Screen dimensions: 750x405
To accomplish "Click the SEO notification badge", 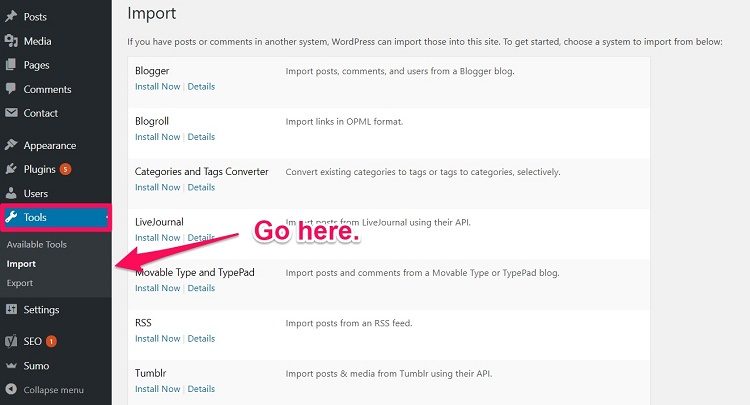I will 51,341.
